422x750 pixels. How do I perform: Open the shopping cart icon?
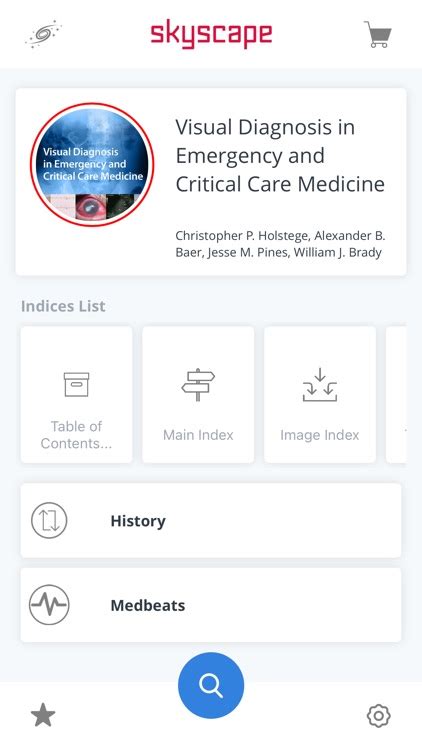click(x=378, y=34)
